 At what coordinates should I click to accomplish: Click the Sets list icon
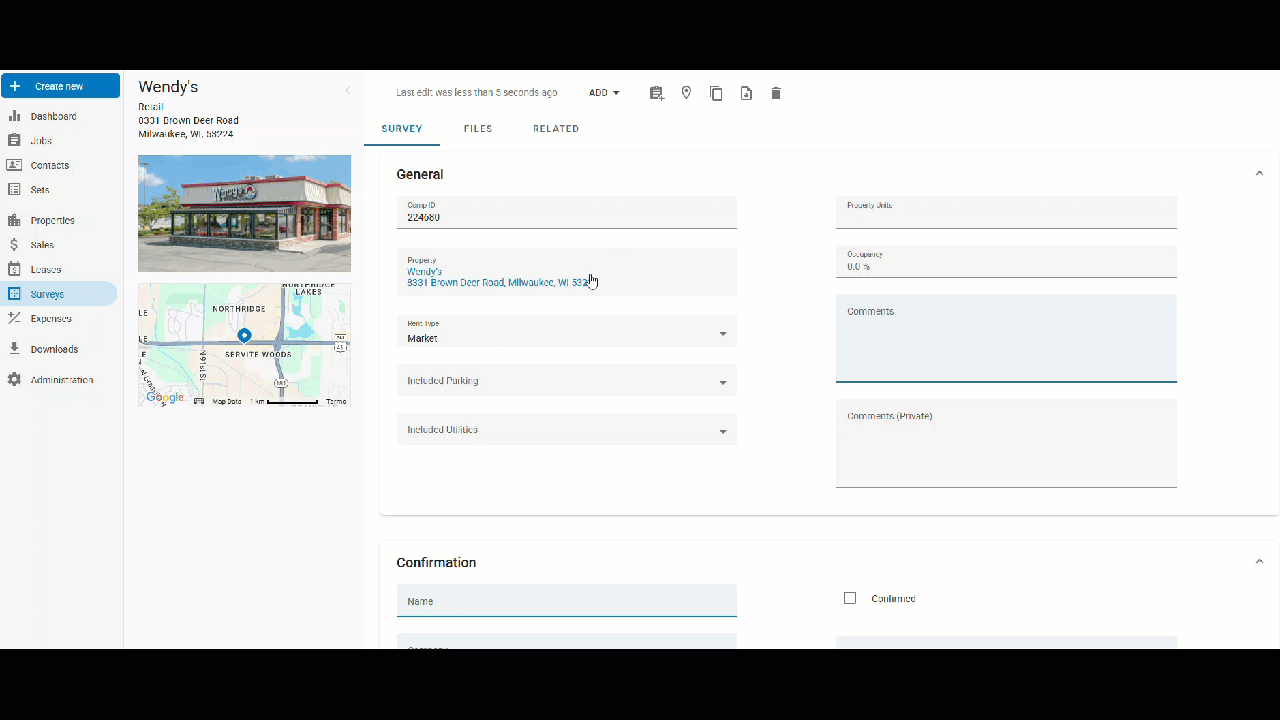click(14, 189)
